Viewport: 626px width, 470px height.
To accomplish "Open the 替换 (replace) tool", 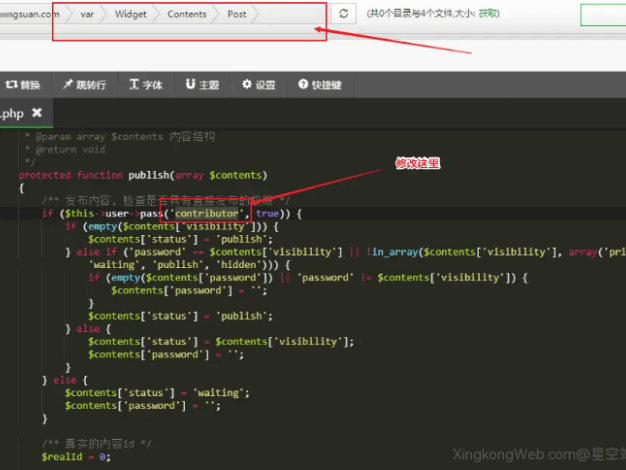I will tap(22, 85).
